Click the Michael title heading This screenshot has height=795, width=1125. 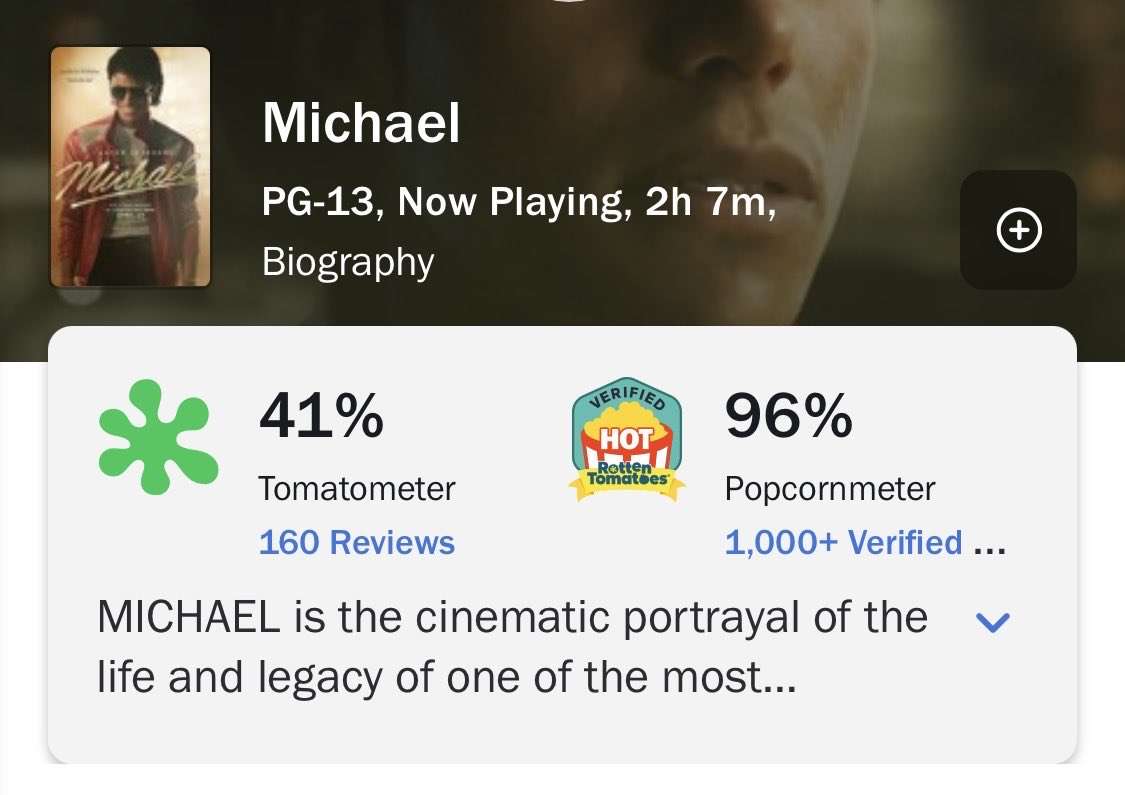pos(360,123)
